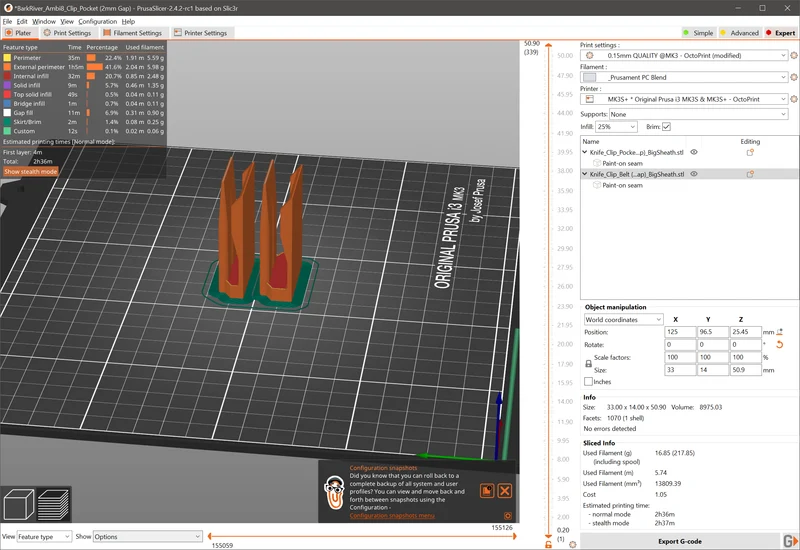
Task: Switch to the Printer Settings tab
Action: tap(201, 33)
